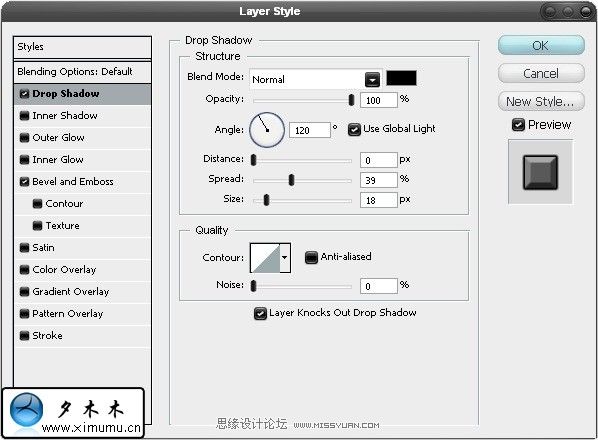This screenshot has height=440, width=598.
Task: Click the Distance slider handle
Action: point(254,160)
